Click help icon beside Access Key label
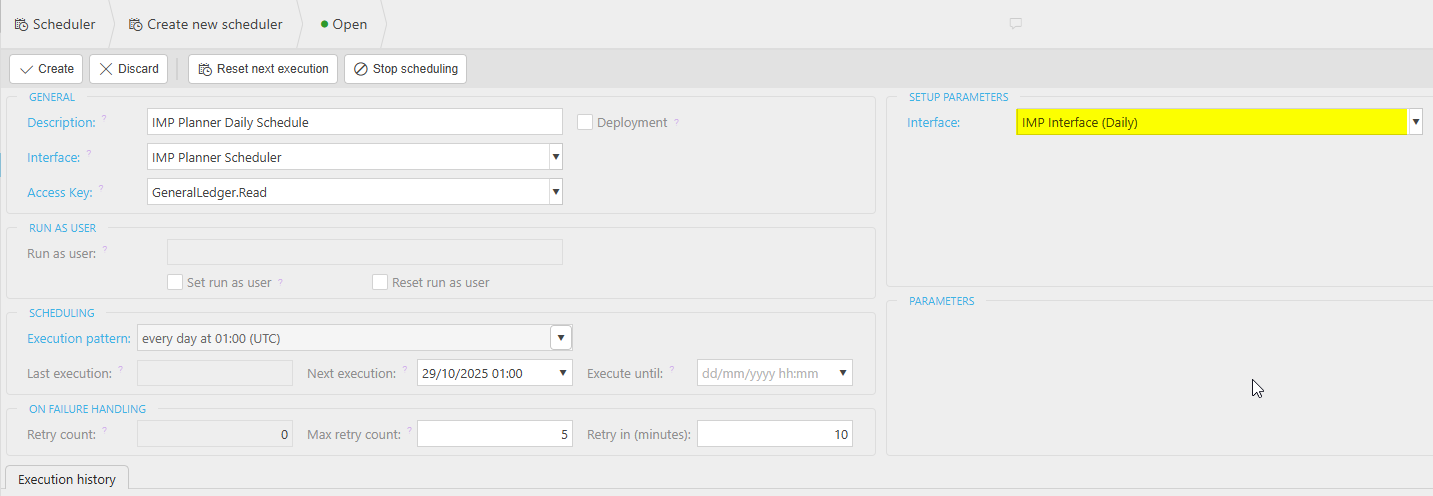The height and width of the screenshot is (496, 1433). coord(103,188)
